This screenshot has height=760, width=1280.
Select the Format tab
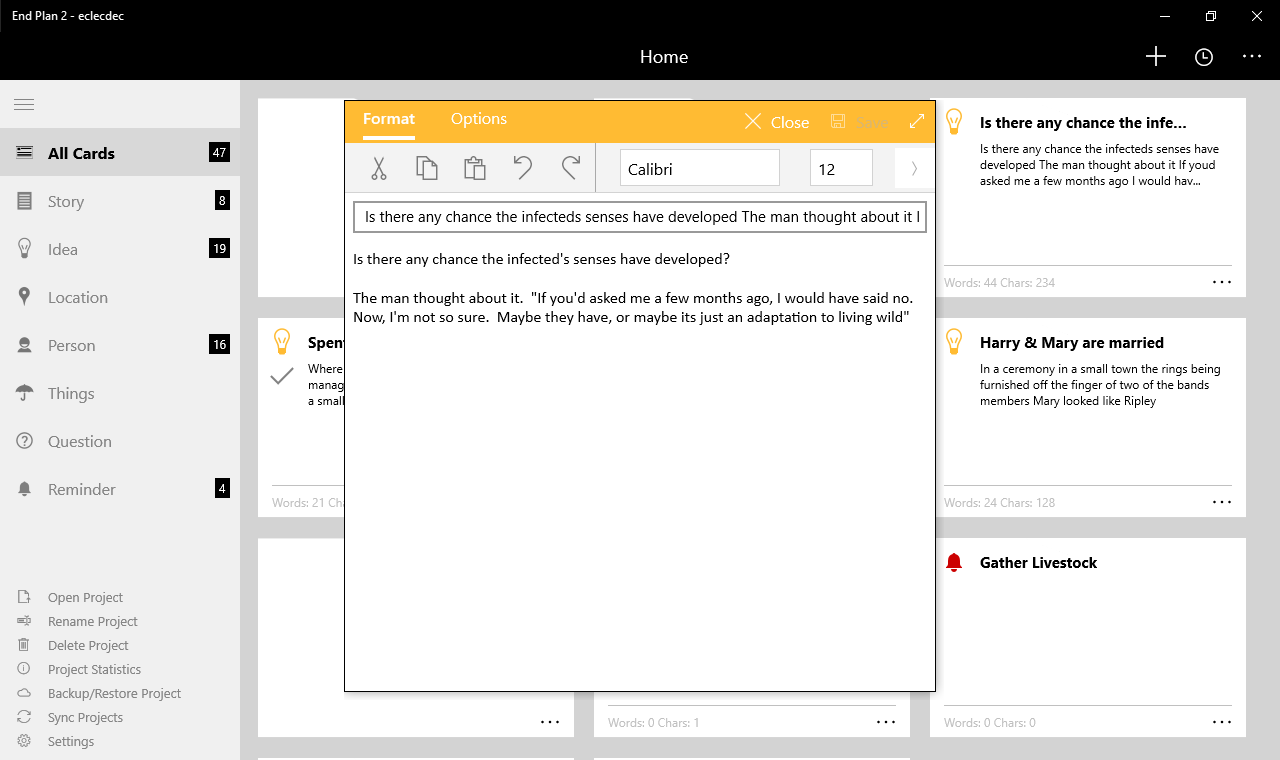(x=388, y=119)
